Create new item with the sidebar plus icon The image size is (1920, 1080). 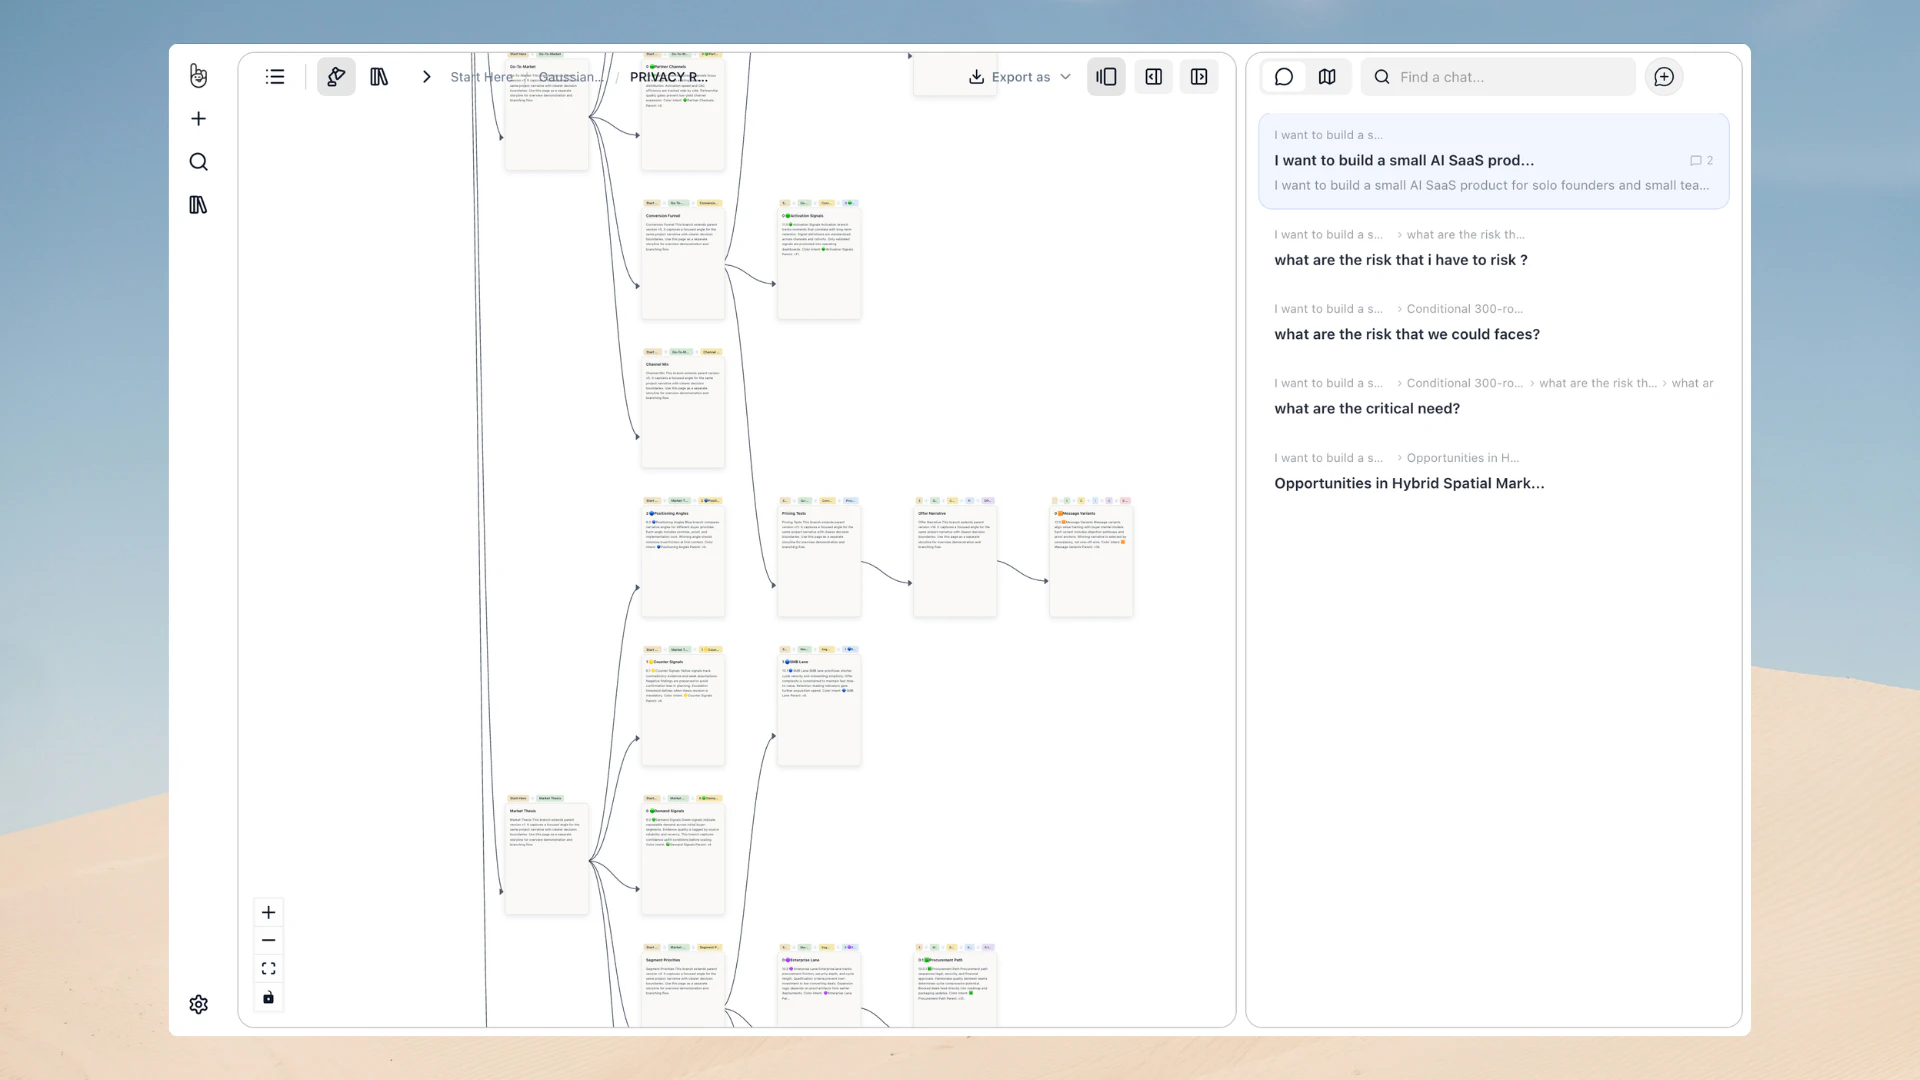point(198,118)
